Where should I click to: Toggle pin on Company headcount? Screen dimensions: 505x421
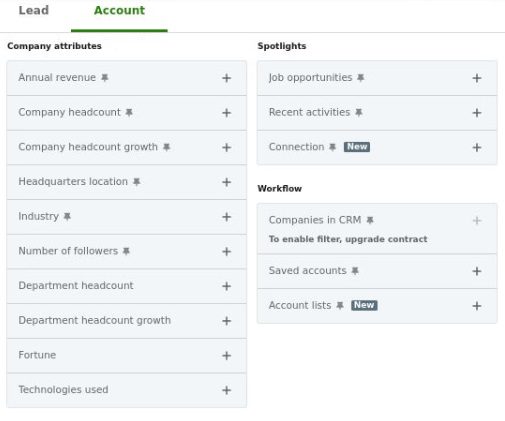129,112
